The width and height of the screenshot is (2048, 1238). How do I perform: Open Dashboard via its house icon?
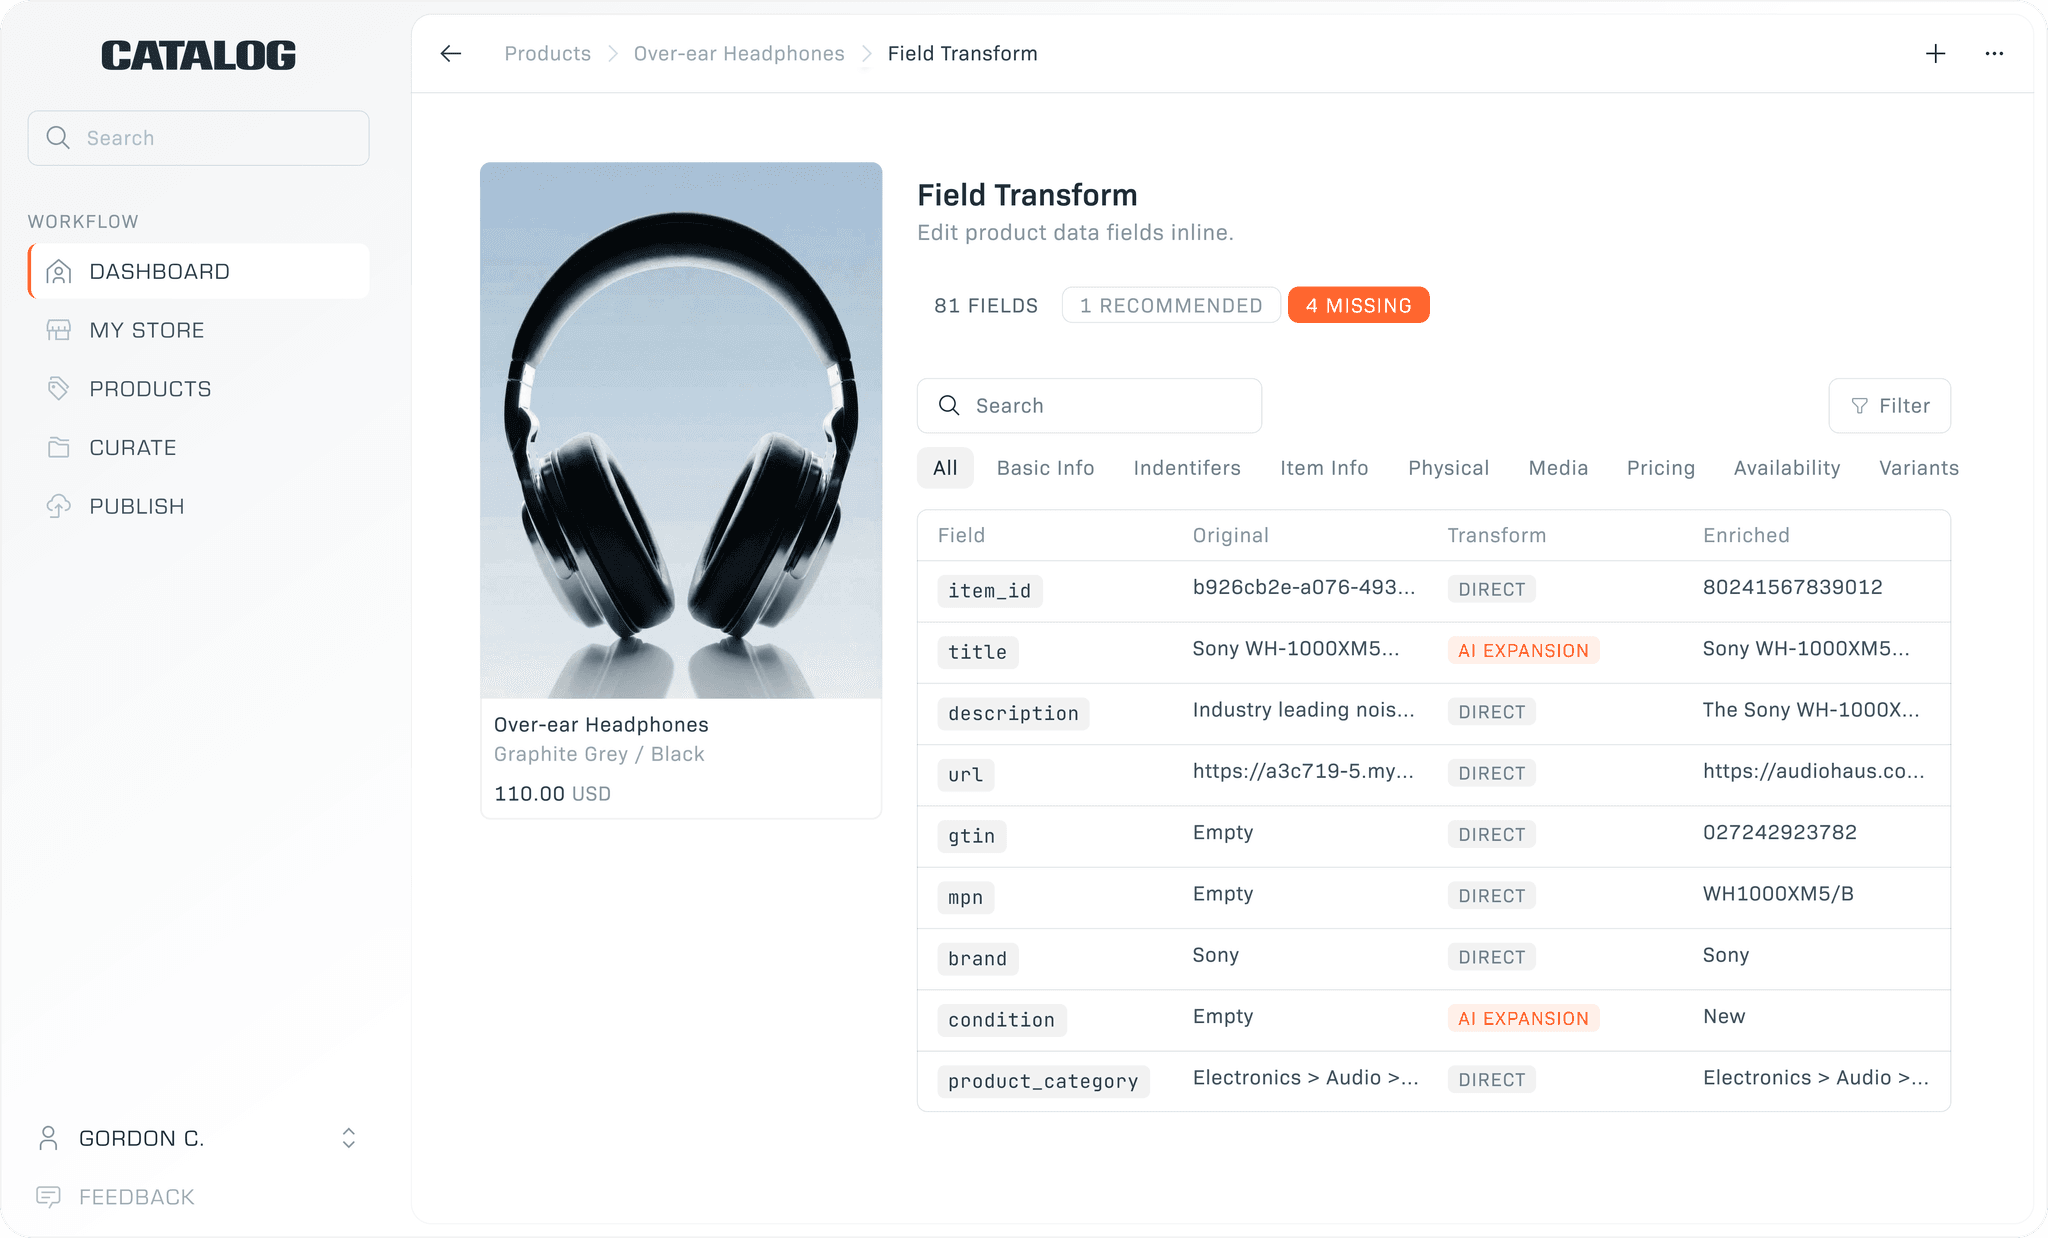point(59,272)
